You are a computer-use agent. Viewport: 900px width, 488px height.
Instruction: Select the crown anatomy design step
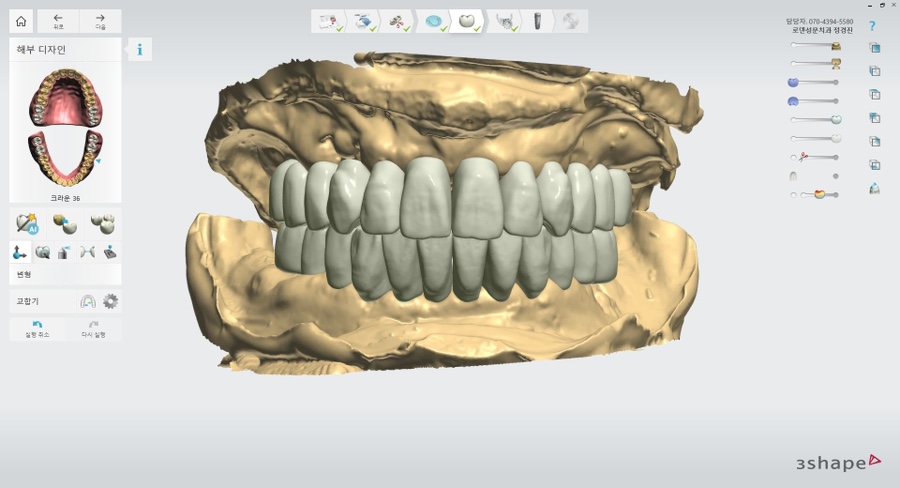(468, 22)
